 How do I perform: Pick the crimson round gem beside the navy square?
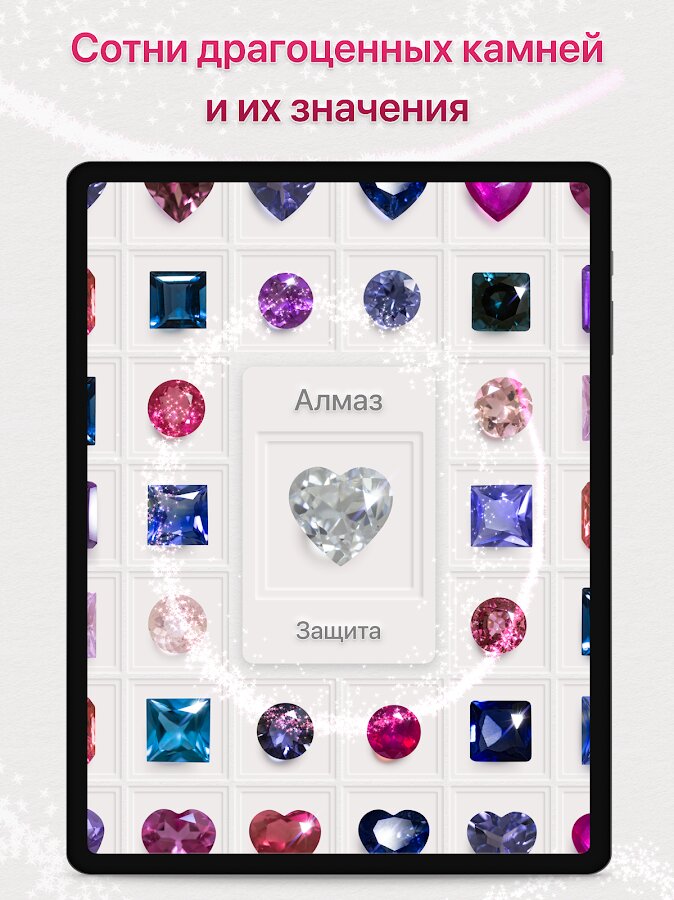393,732
